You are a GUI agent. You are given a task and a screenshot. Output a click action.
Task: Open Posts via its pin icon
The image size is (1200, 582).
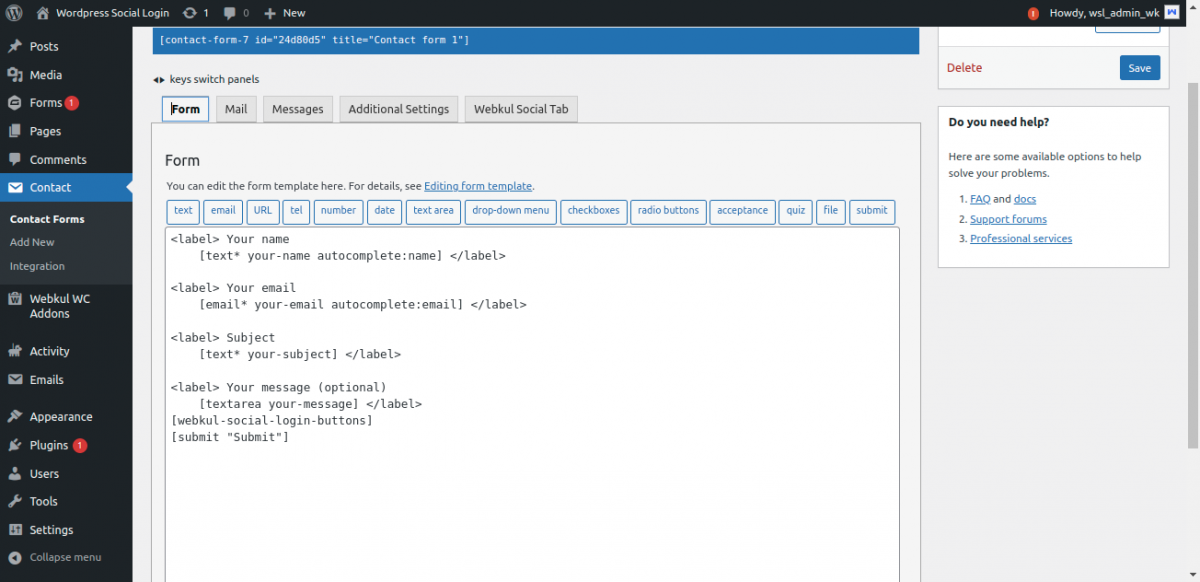pyautogui.click(x=15, y=47)
